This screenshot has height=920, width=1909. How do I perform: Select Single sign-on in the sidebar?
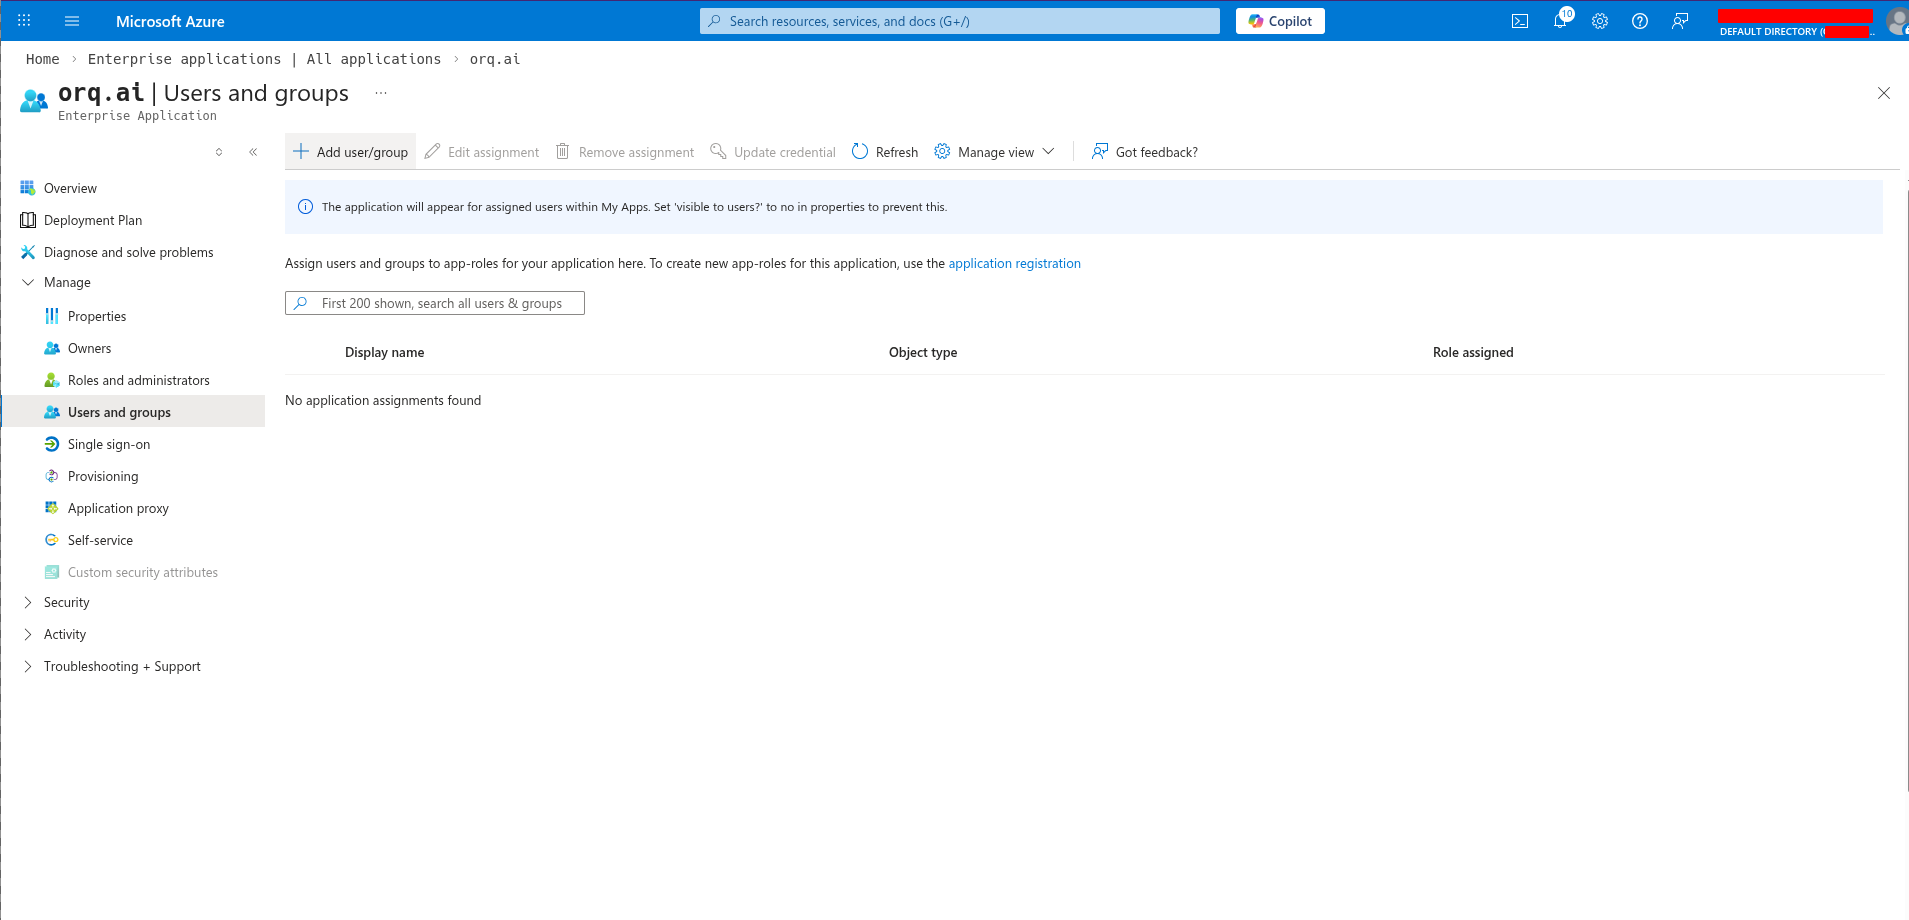coord(108,443)
